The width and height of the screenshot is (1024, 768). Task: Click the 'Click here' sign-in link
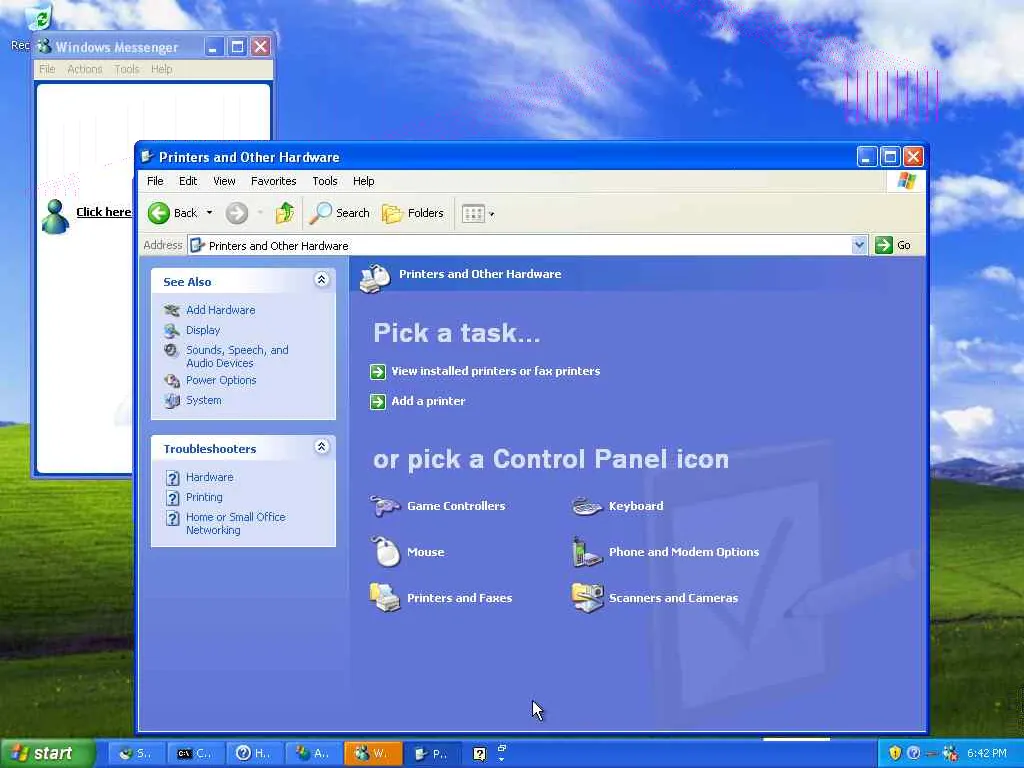coord(103,212)
